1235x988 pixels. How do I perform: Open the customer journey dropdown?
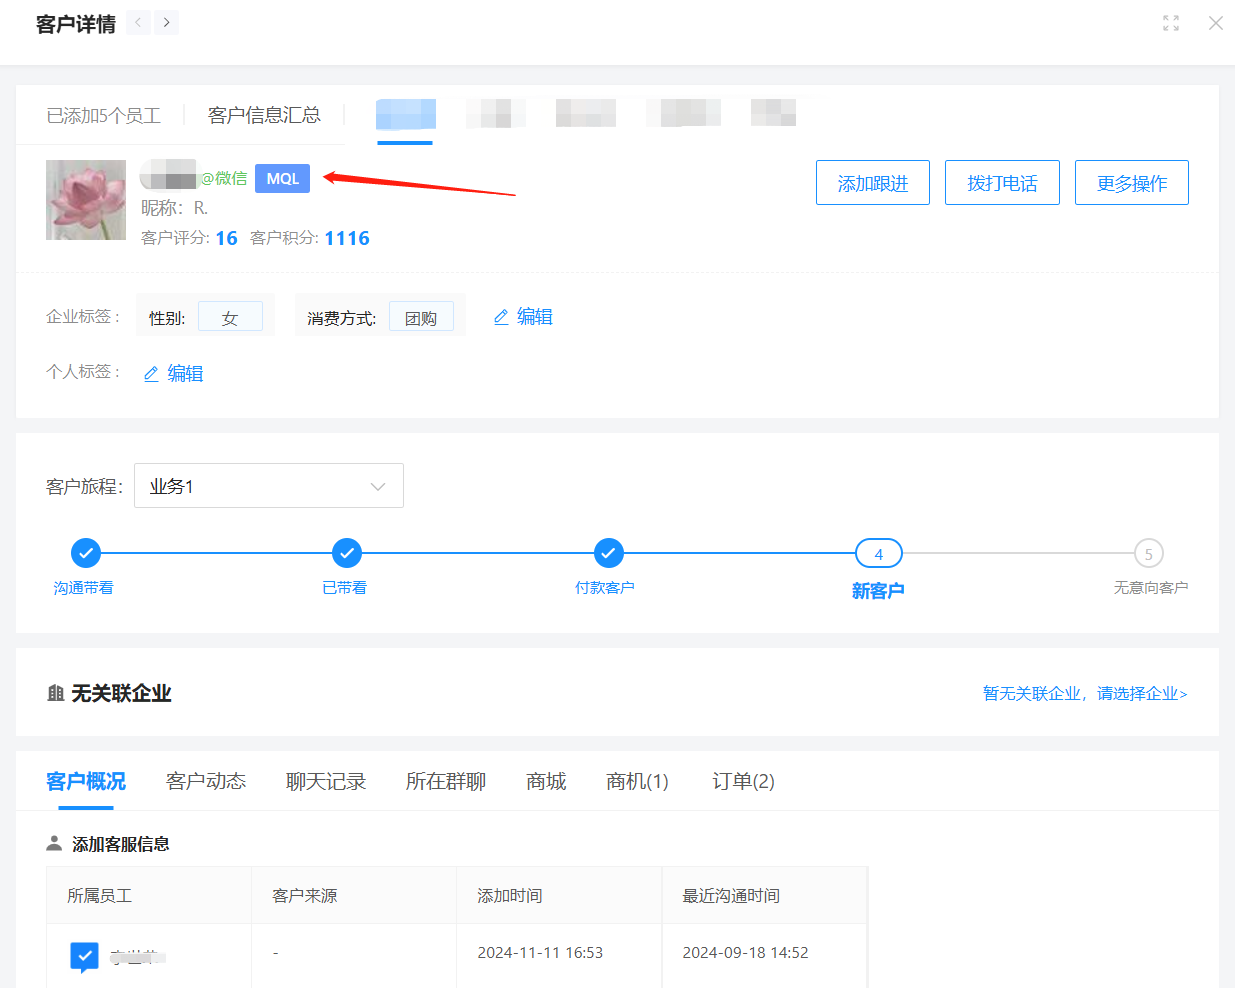point(269,486)
